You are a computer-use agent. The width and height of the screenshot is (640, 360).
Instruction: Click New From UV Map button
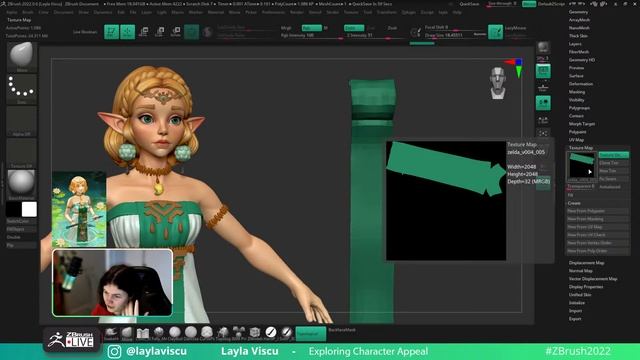point(598,227)
